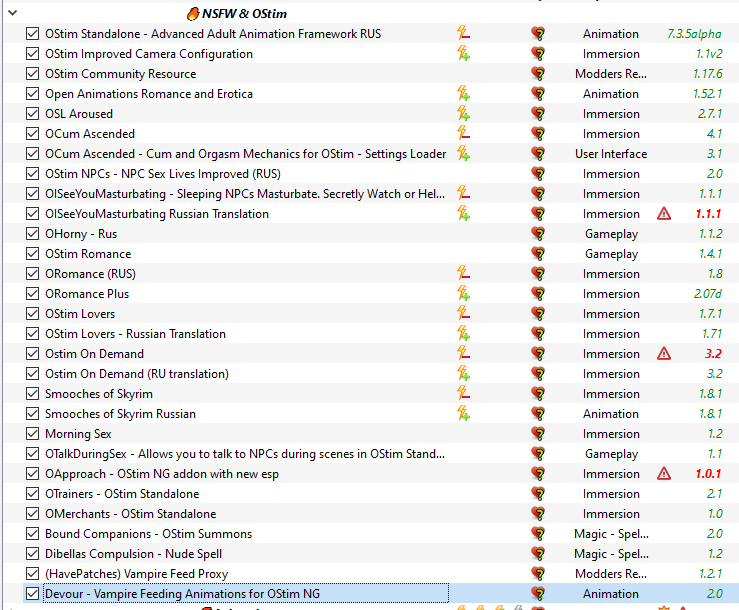Select ORomance Plus mod name
The width and height of the screenshot is (739, 610).
tap(87, 293)
